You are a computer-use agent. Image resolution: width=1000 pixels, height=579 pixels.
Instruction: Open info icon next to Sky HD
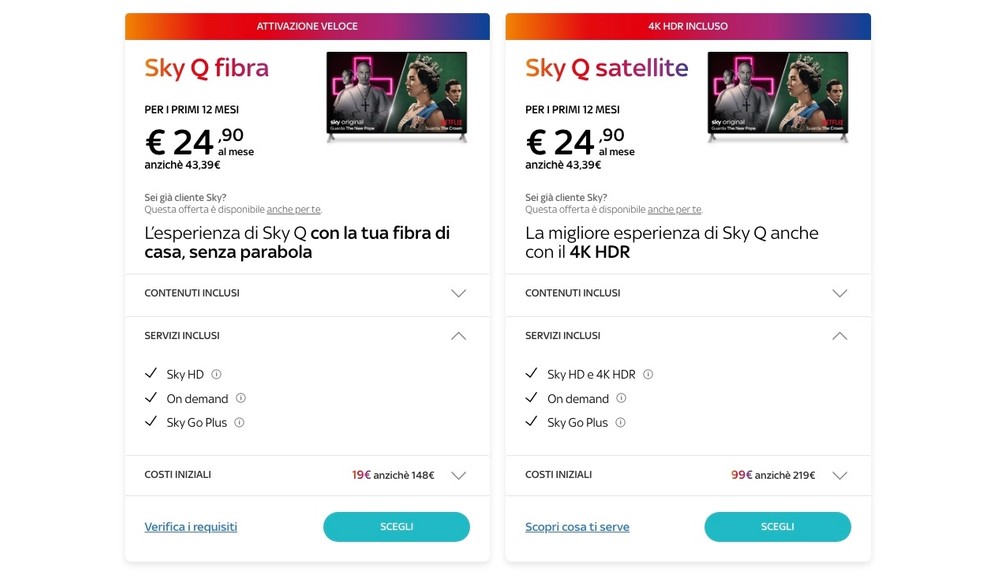216,374
